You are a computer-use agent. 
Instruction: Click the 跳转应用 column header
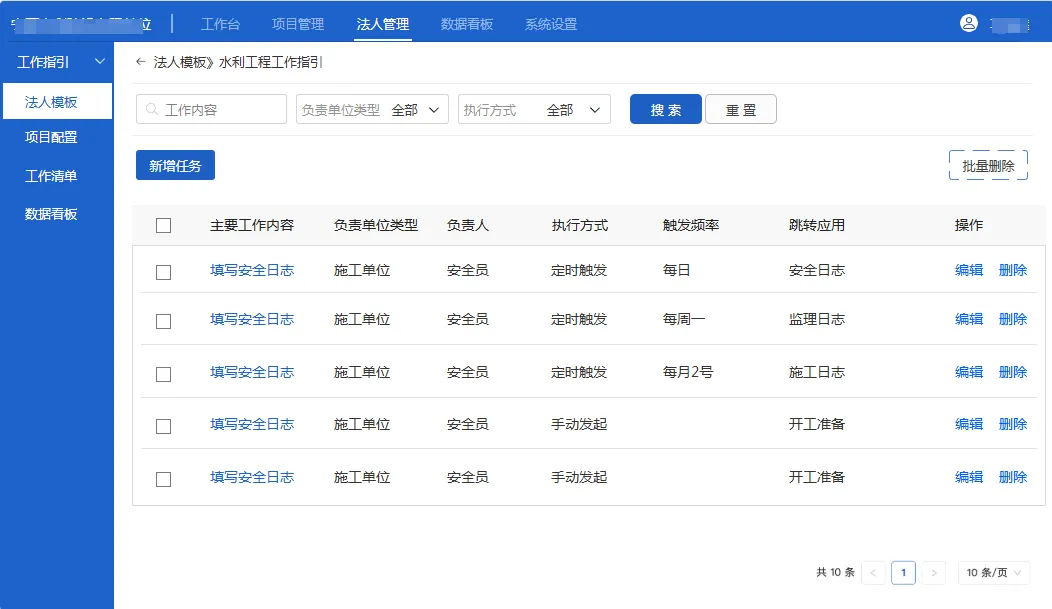(x=817, y=225)
